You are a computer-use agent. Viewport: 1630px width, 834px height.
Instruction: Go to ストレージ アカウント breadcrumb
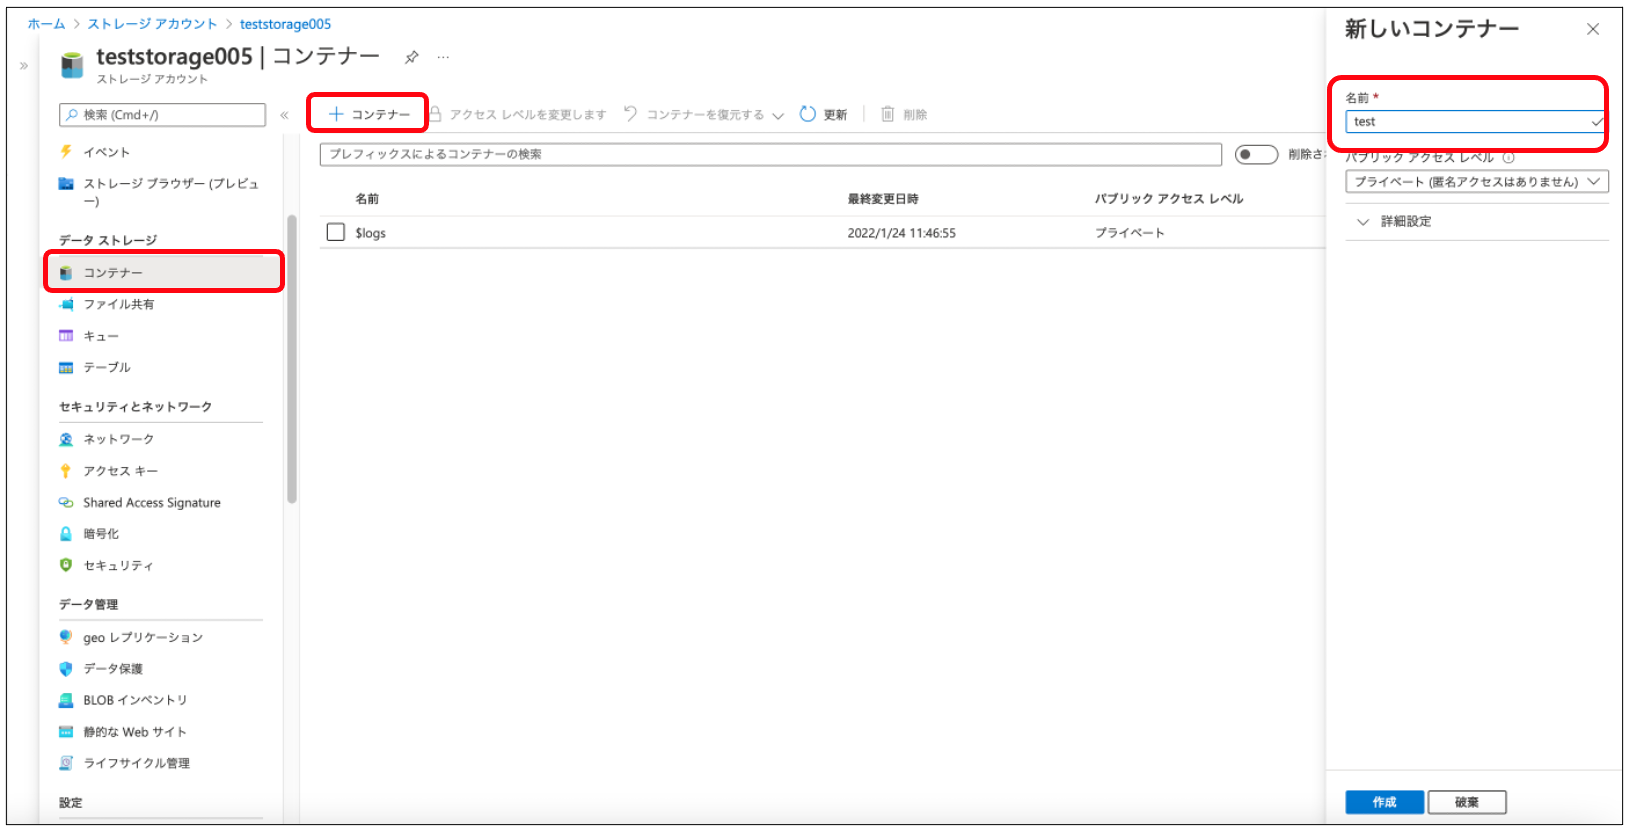pos(152,24)
